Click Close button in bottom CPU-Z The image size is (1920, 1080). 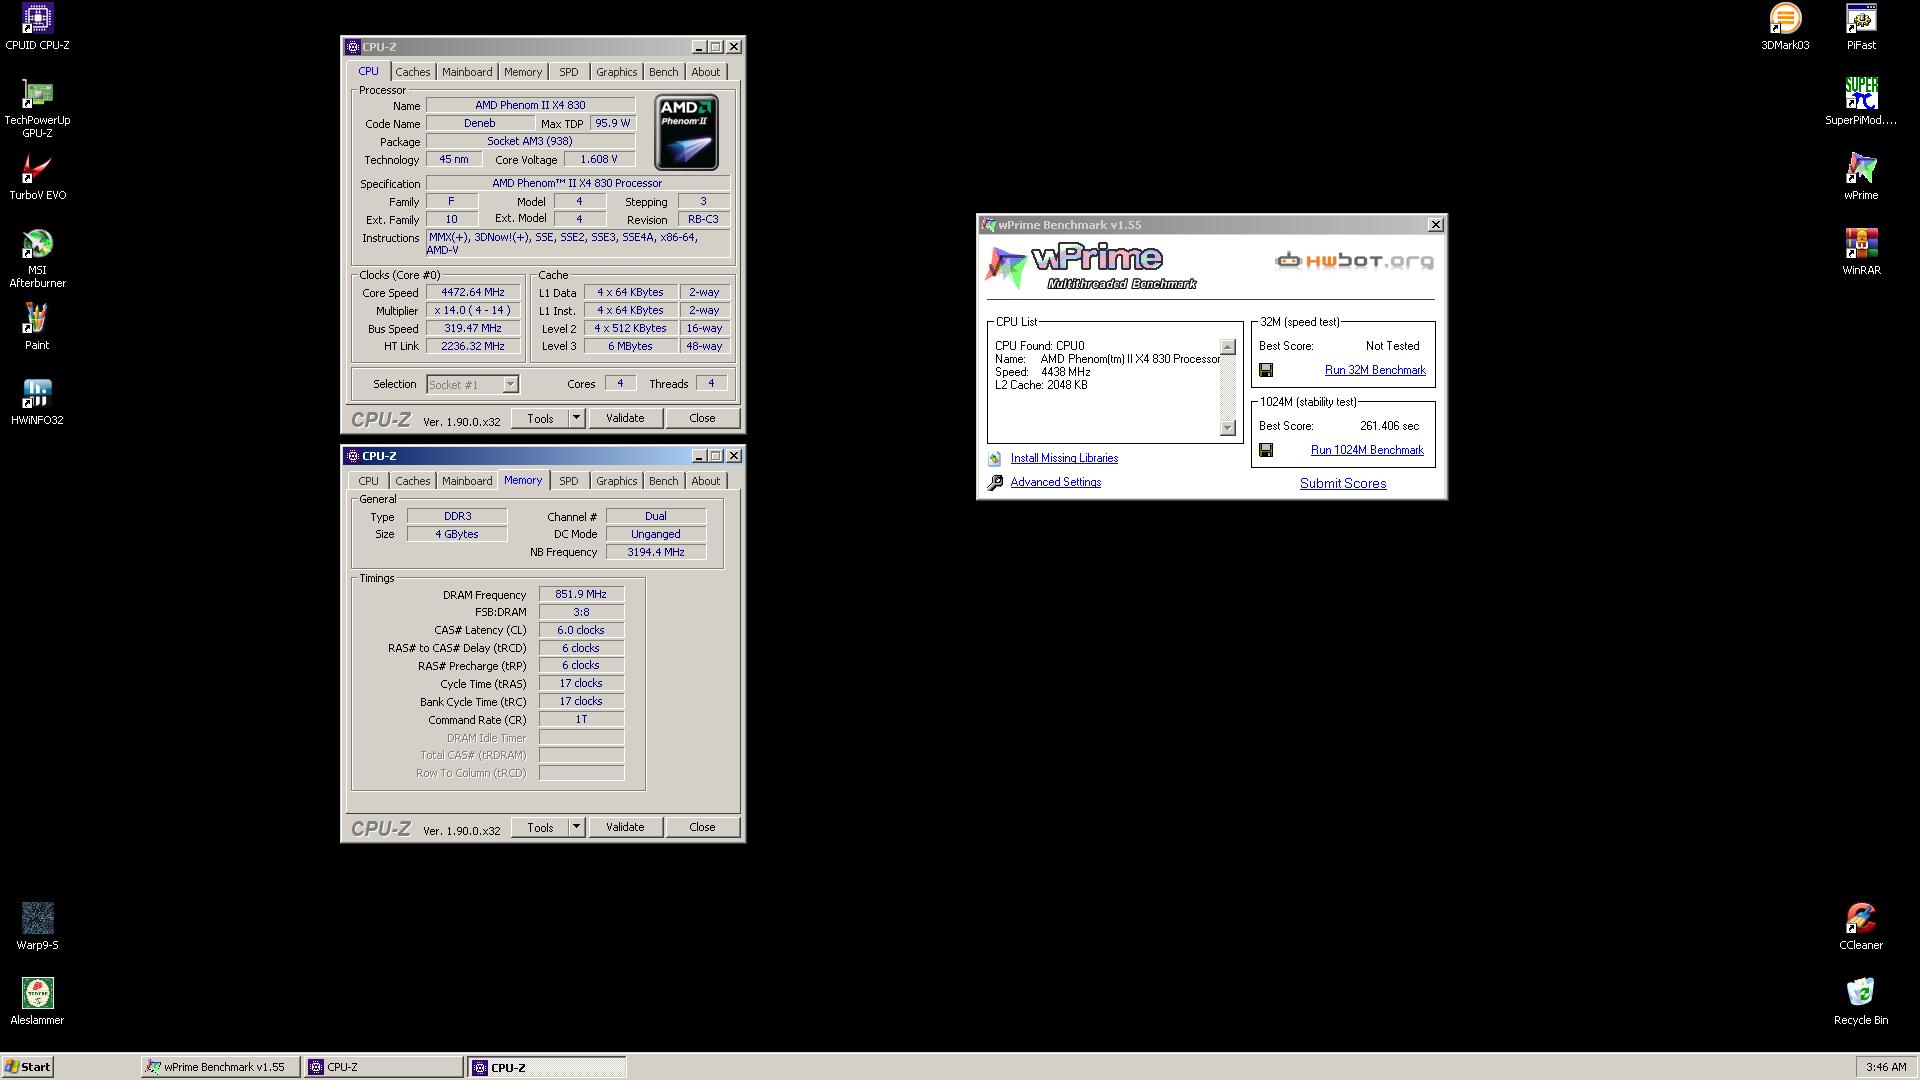tap(702, 827)
